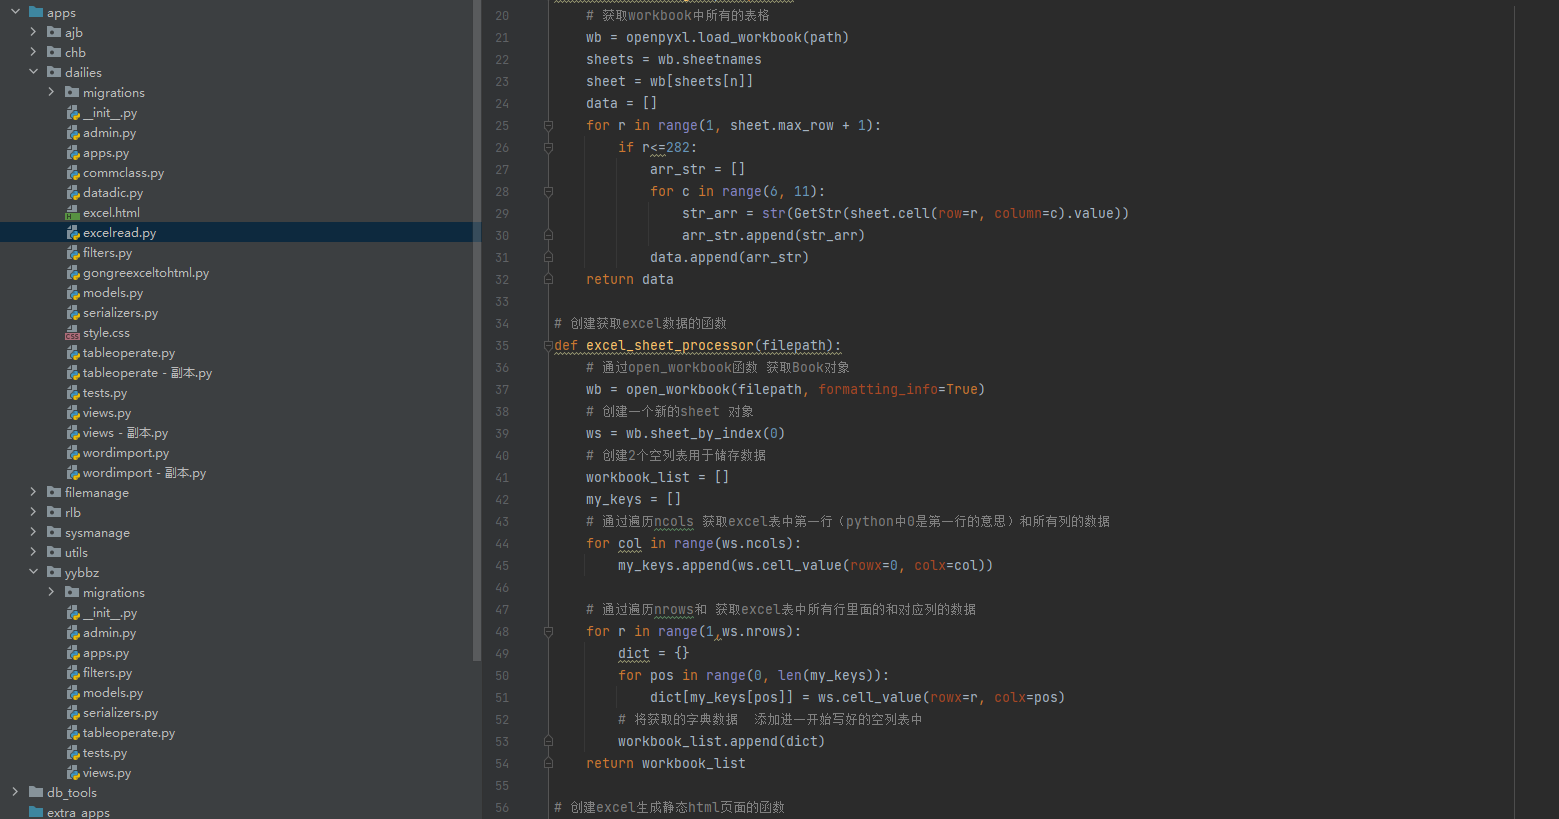
Task: Open serializers.py in the dailies folder
Action: [x=120, y=313]
